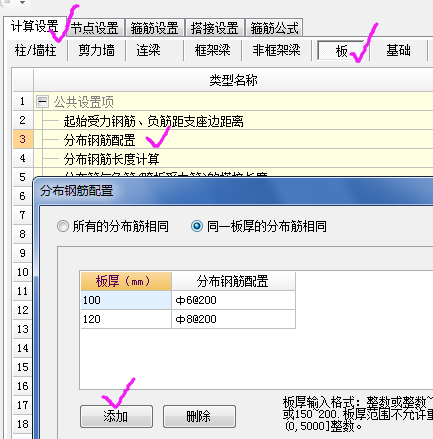Click the 类型名称 column header
The height and width of the screenshot is (439, 433).
pyautogui.click(x=233, y=80)
